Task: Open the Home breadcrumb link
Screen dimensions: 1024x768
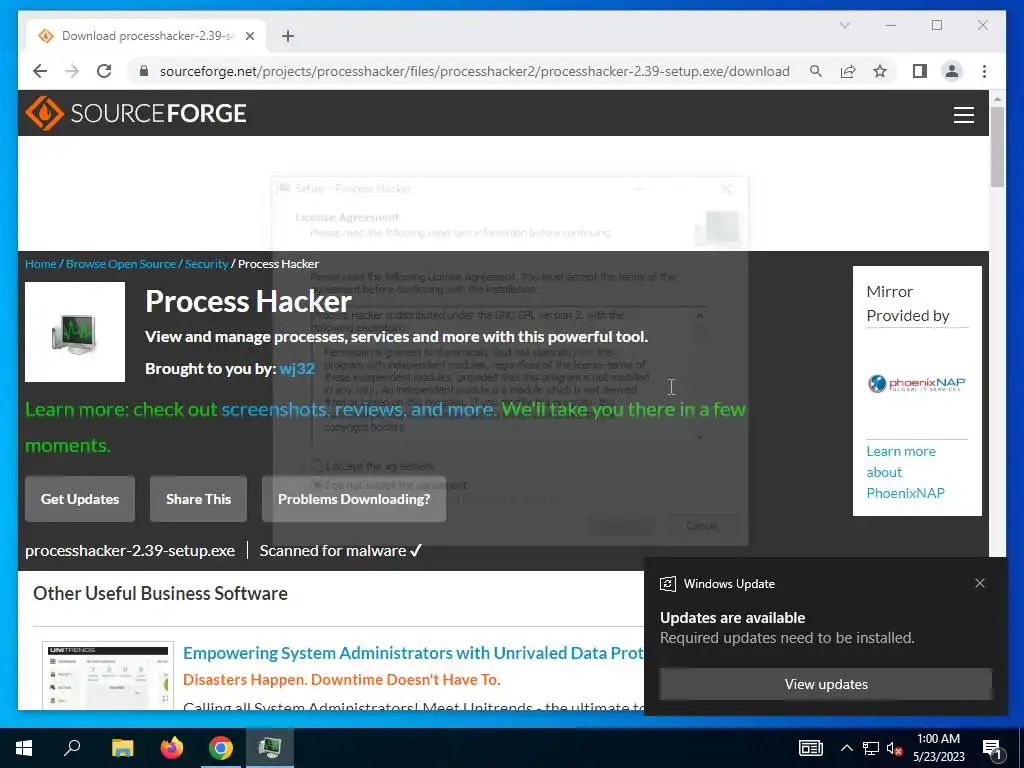Action: (x=40, y=264)
